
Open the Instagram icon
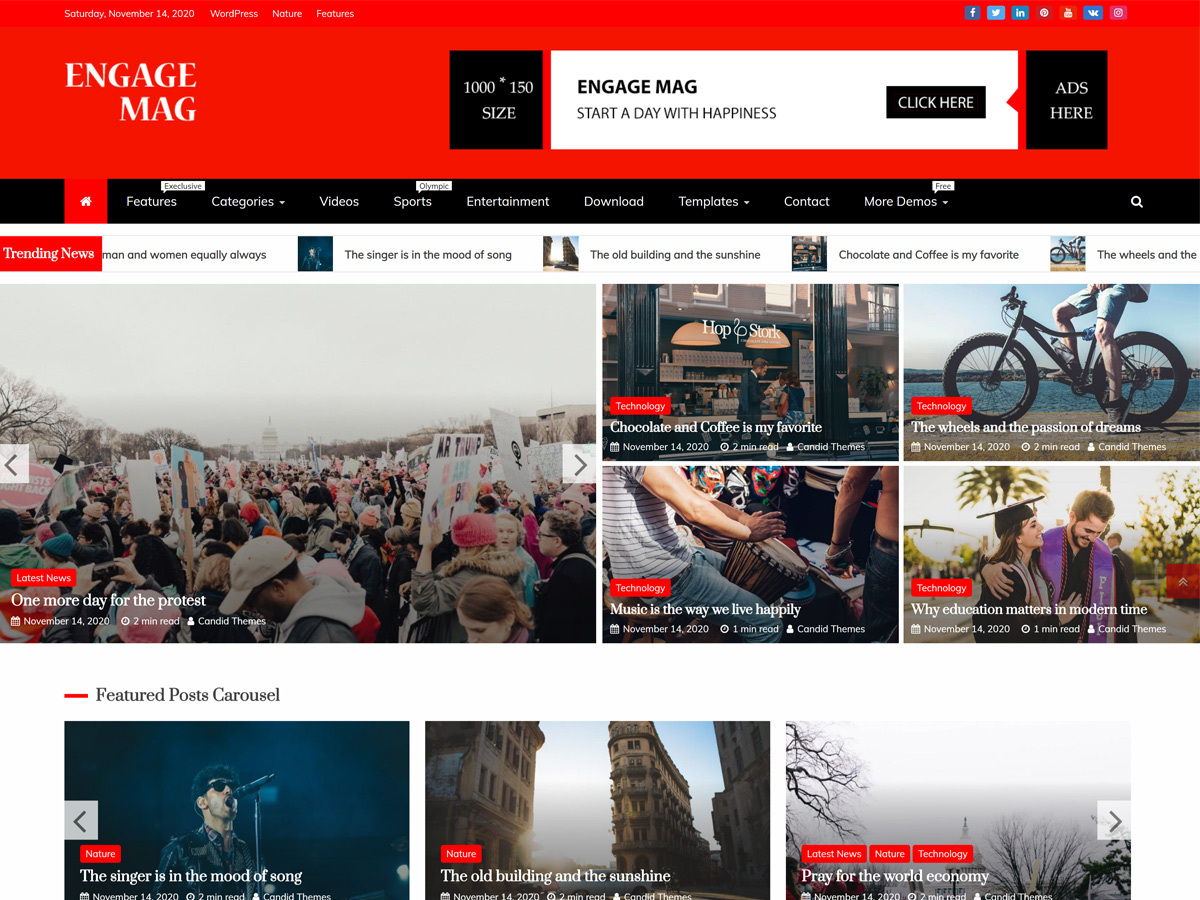(1117, 12)
